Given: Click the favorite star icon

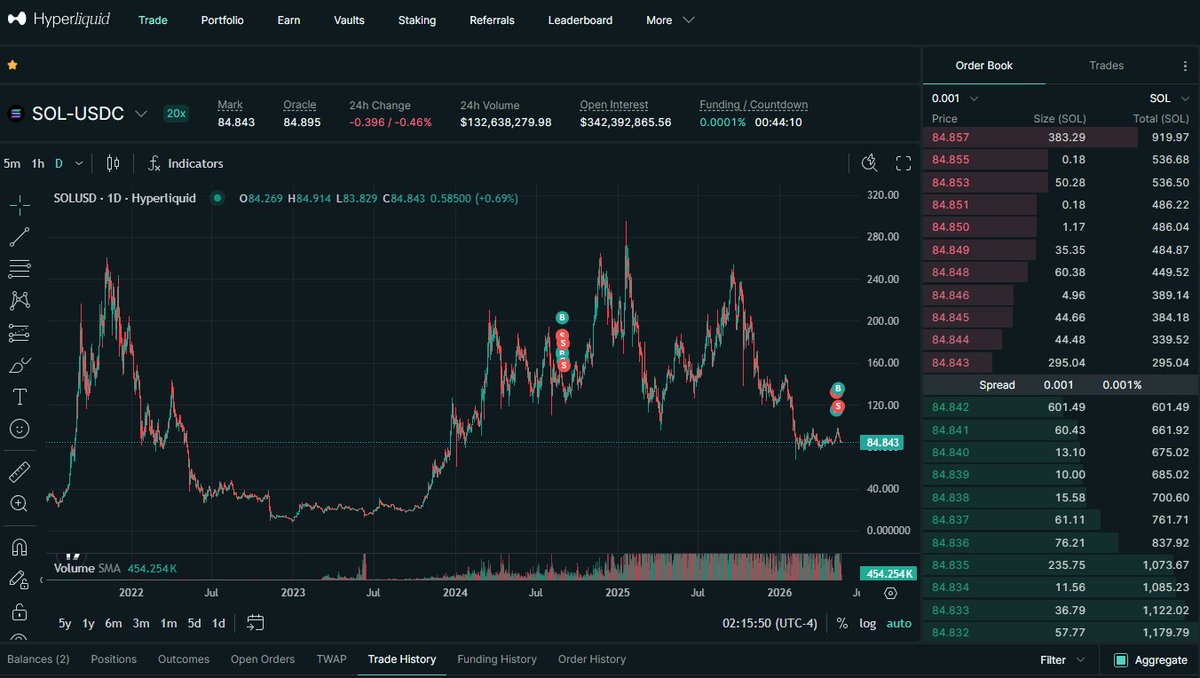Looking at the screenshot, I should pos(12,65).
